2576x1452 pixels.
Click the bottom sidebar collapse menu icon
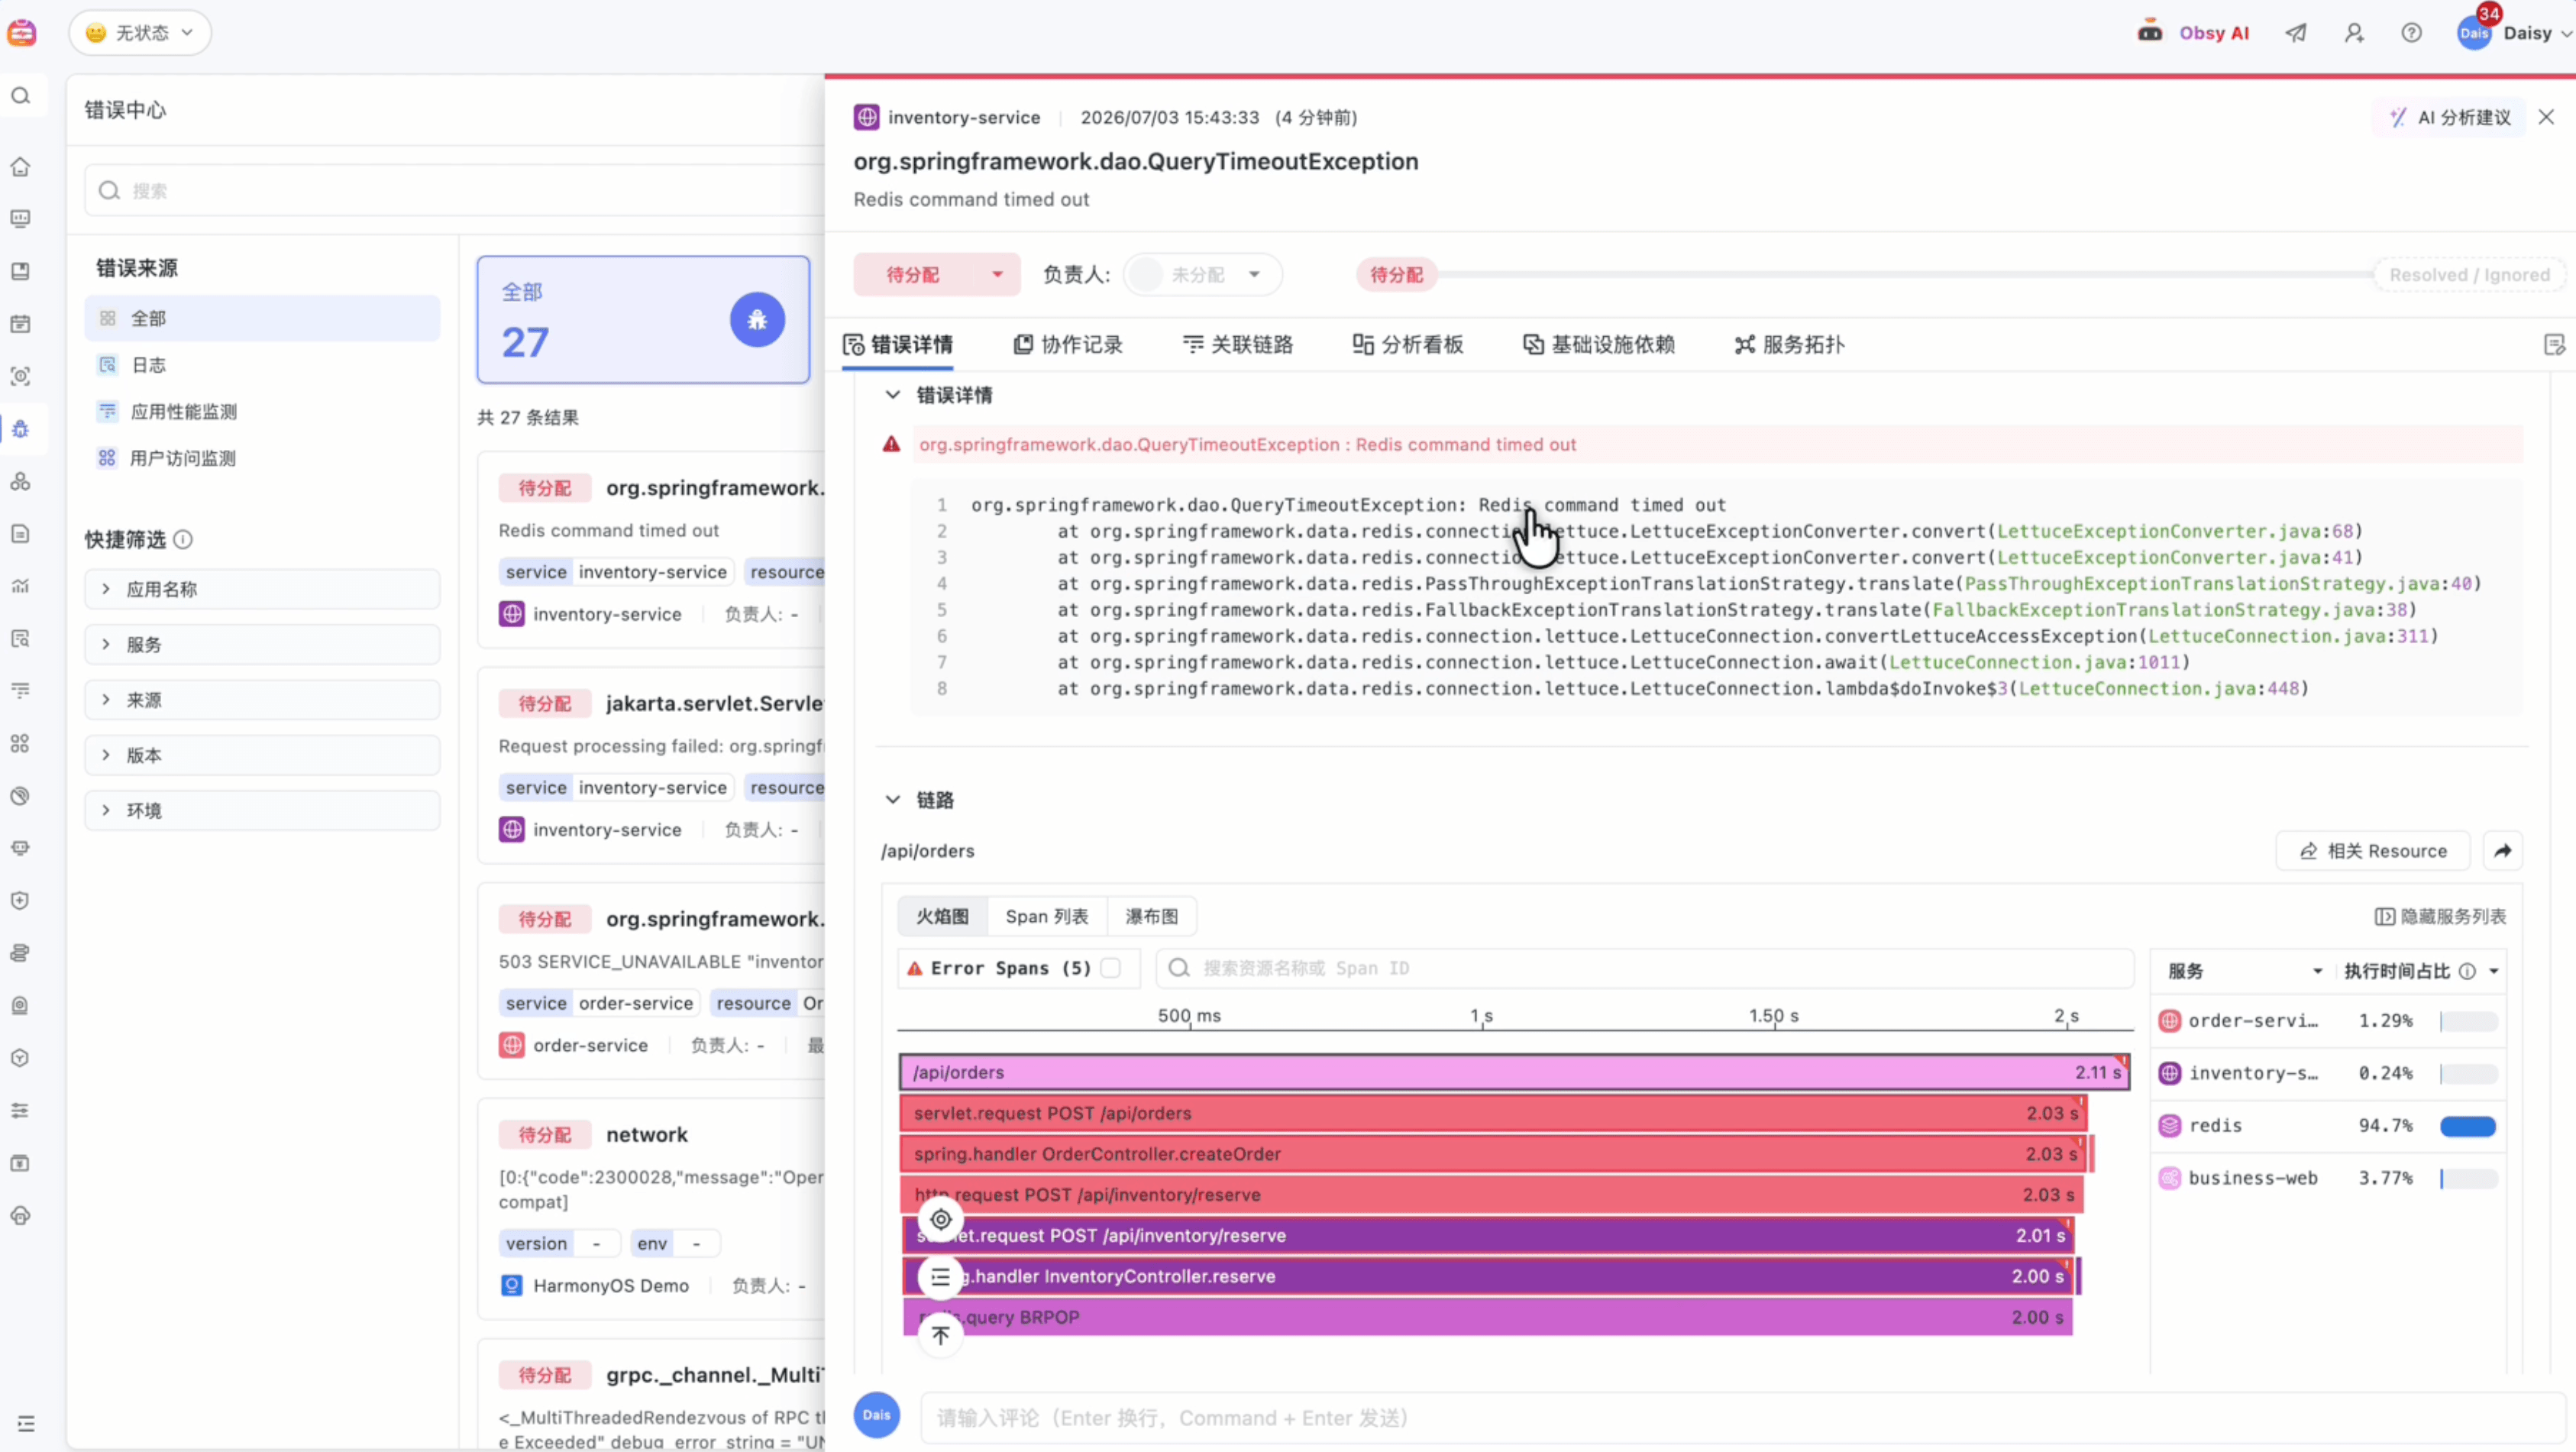pos(26,1423)
